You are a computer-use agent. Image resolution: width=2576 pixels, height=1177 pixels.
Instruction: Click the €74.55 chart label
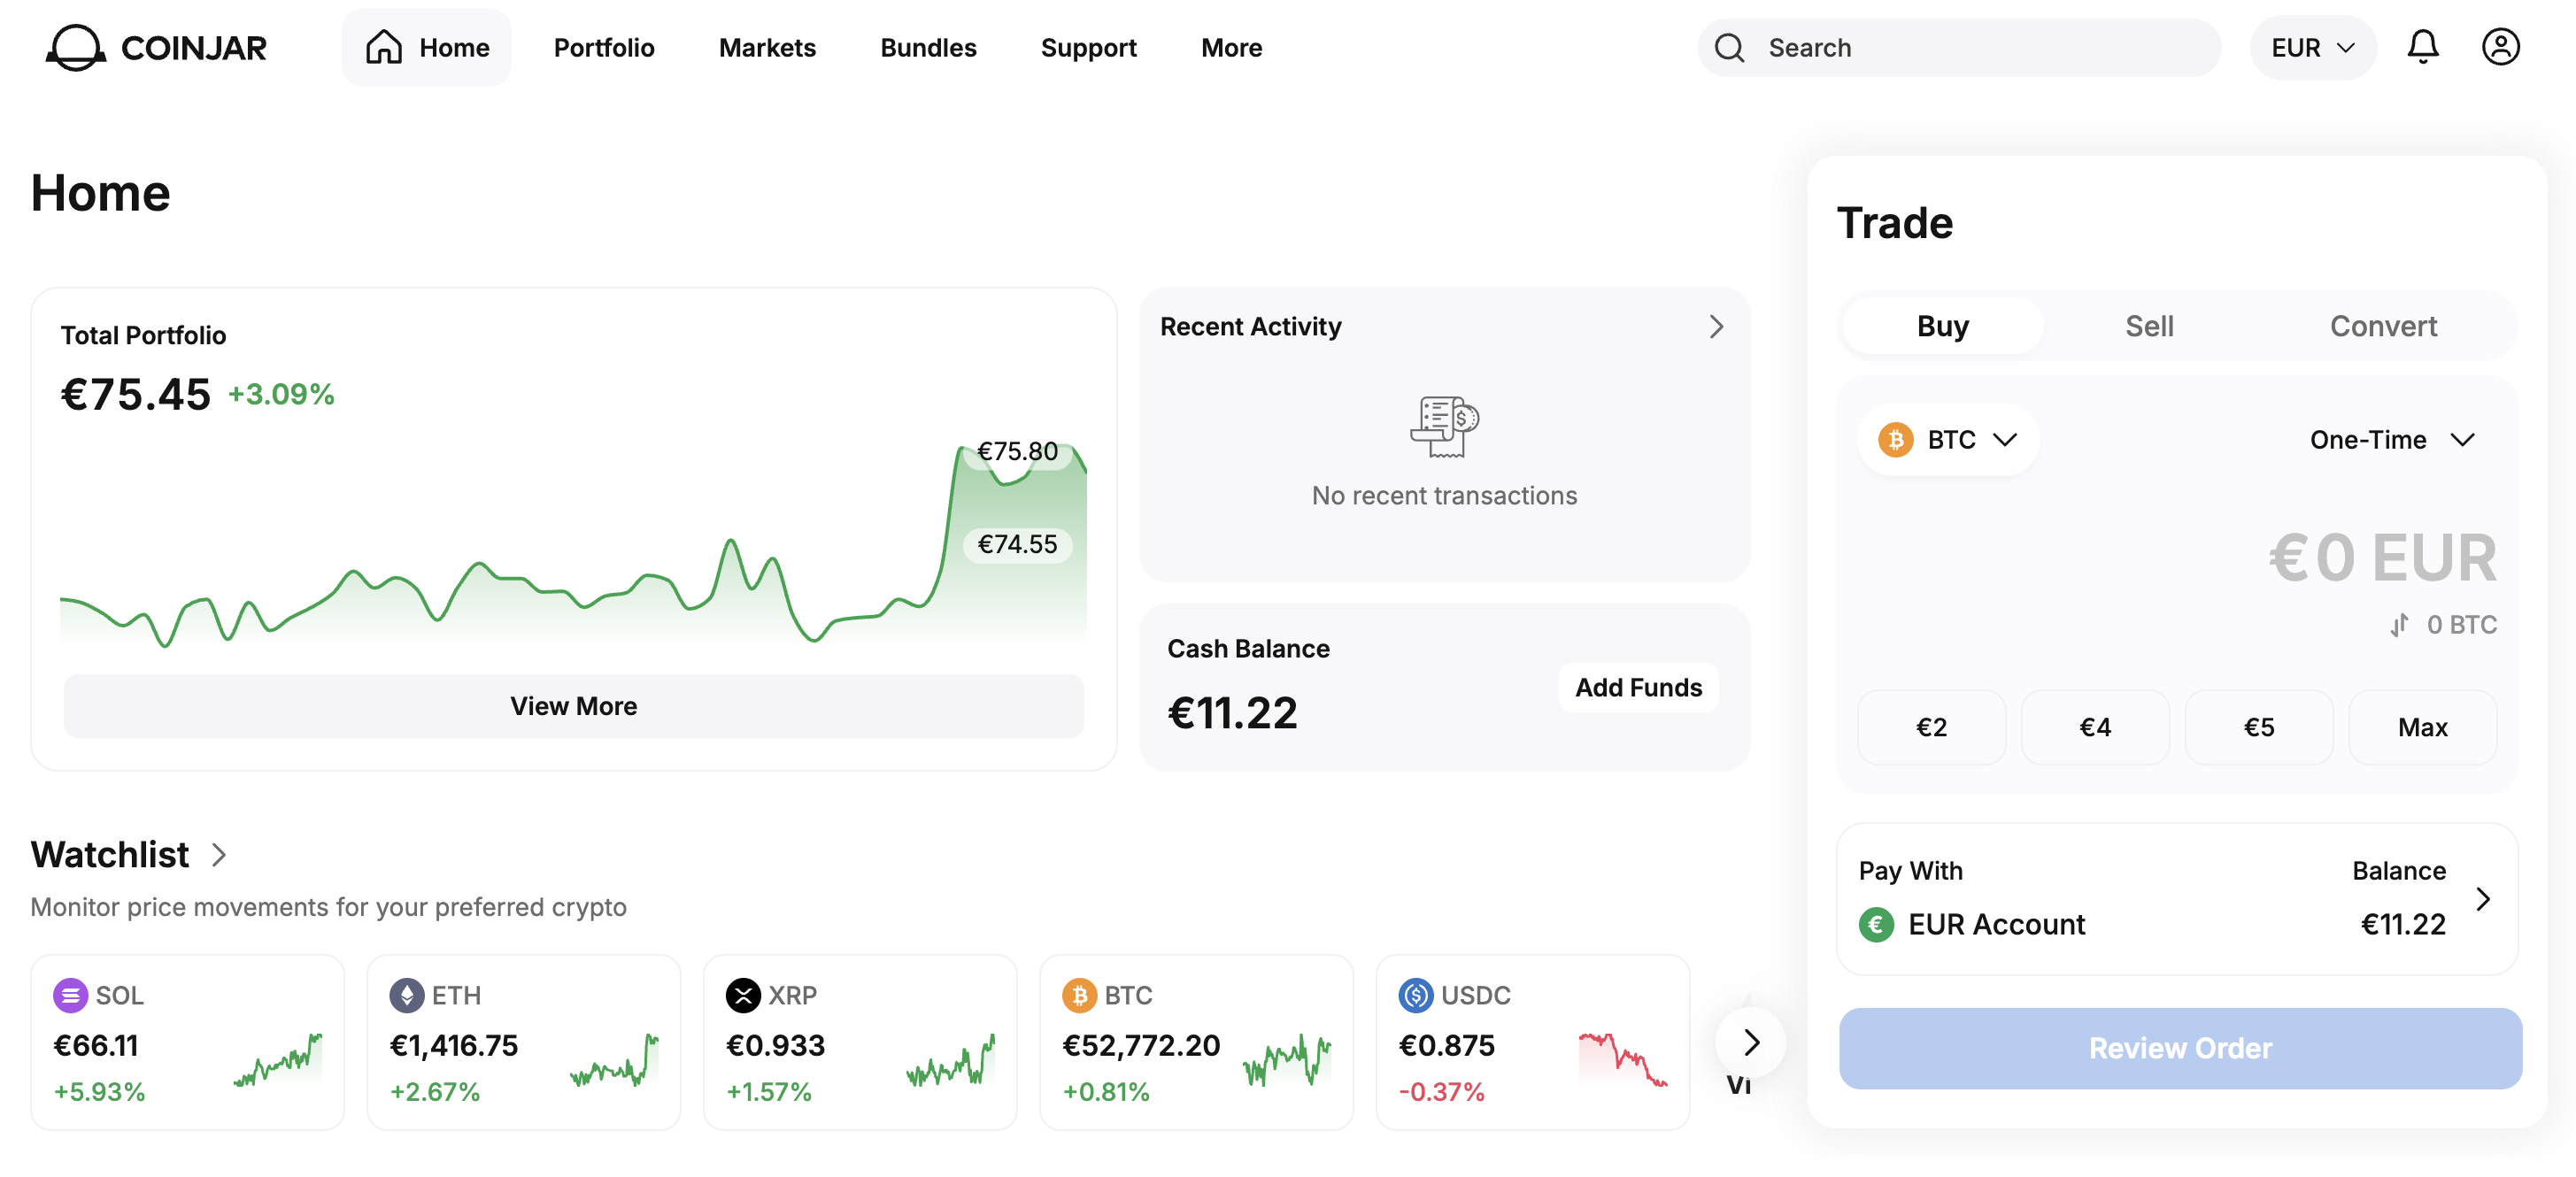(1017, 544)
